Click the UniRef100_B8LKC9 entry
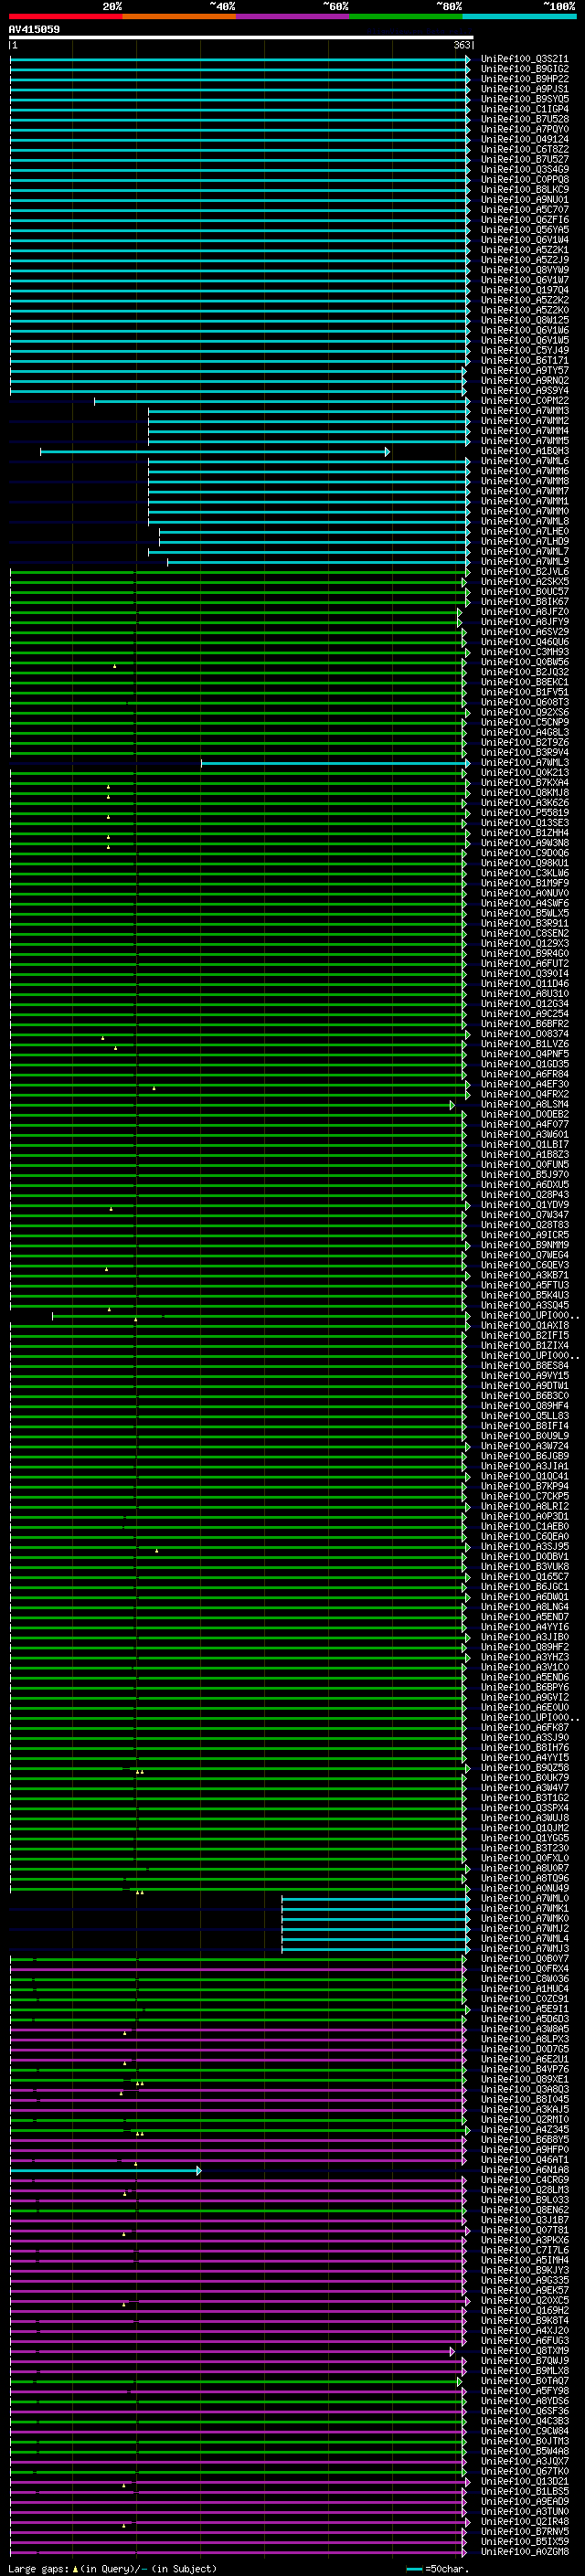 coord(525,189)
